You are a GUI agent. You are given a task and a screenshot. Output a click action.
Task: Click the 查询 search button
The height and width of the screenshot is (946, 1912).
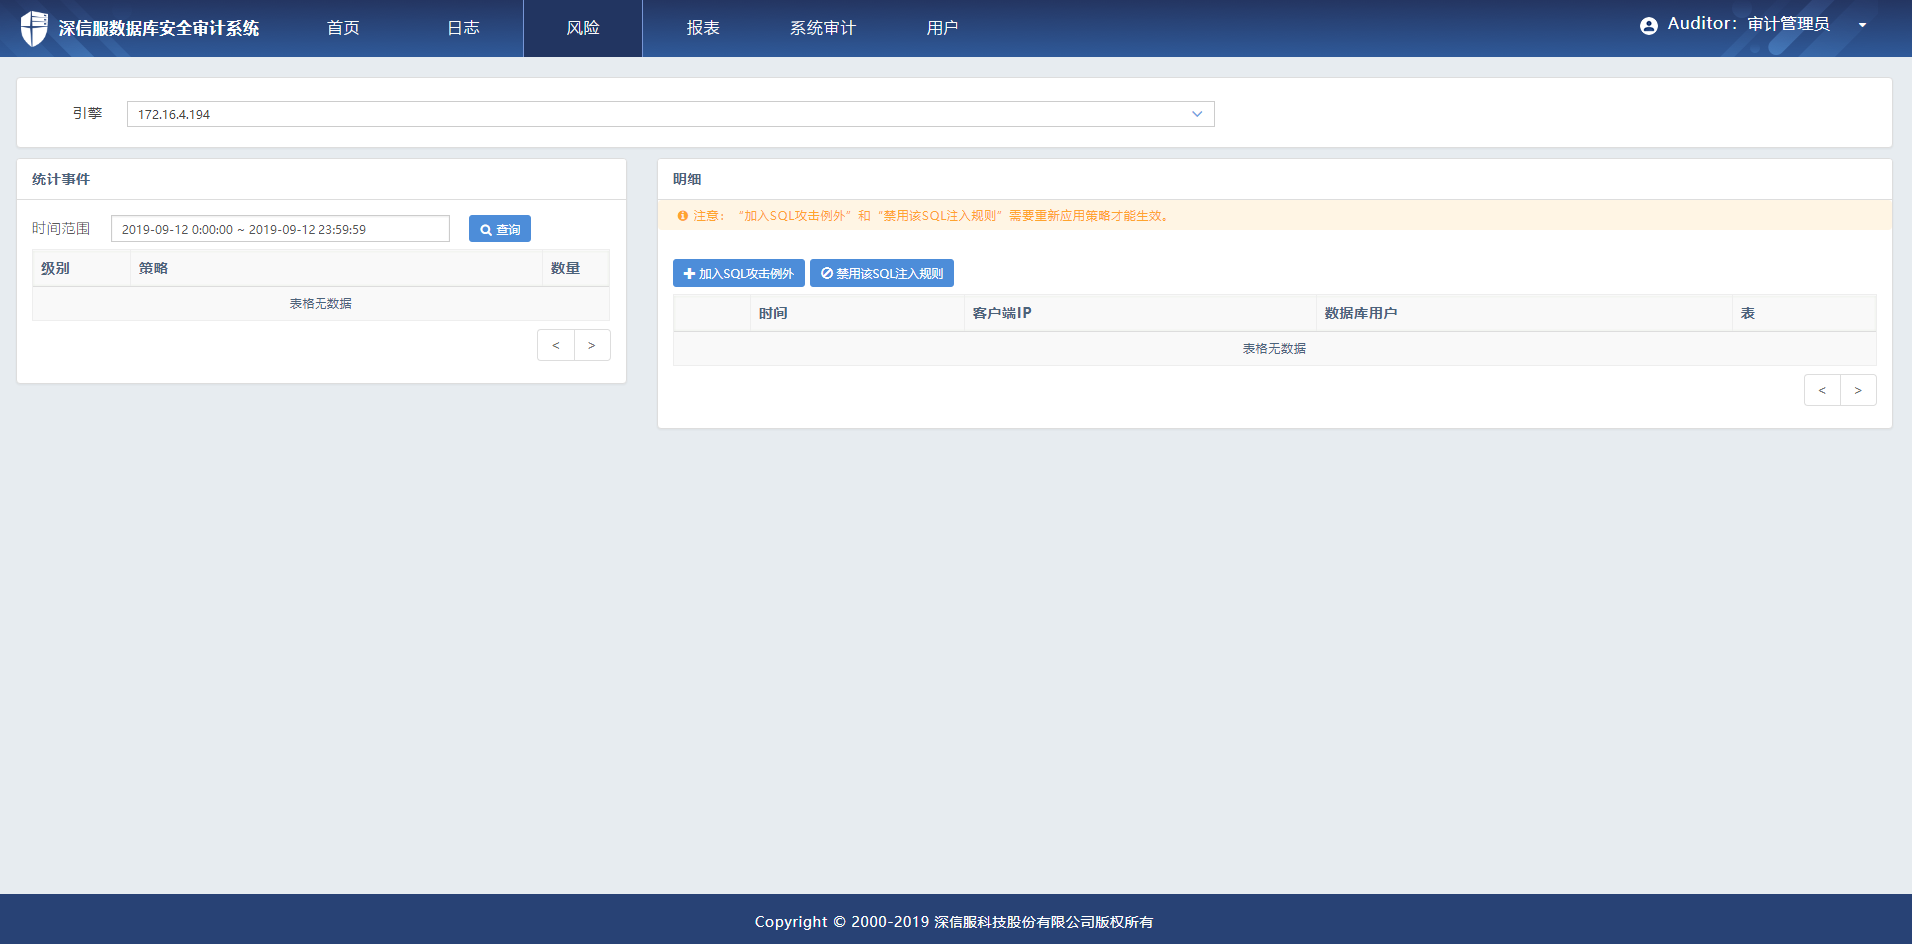click(x=500, y=229)
